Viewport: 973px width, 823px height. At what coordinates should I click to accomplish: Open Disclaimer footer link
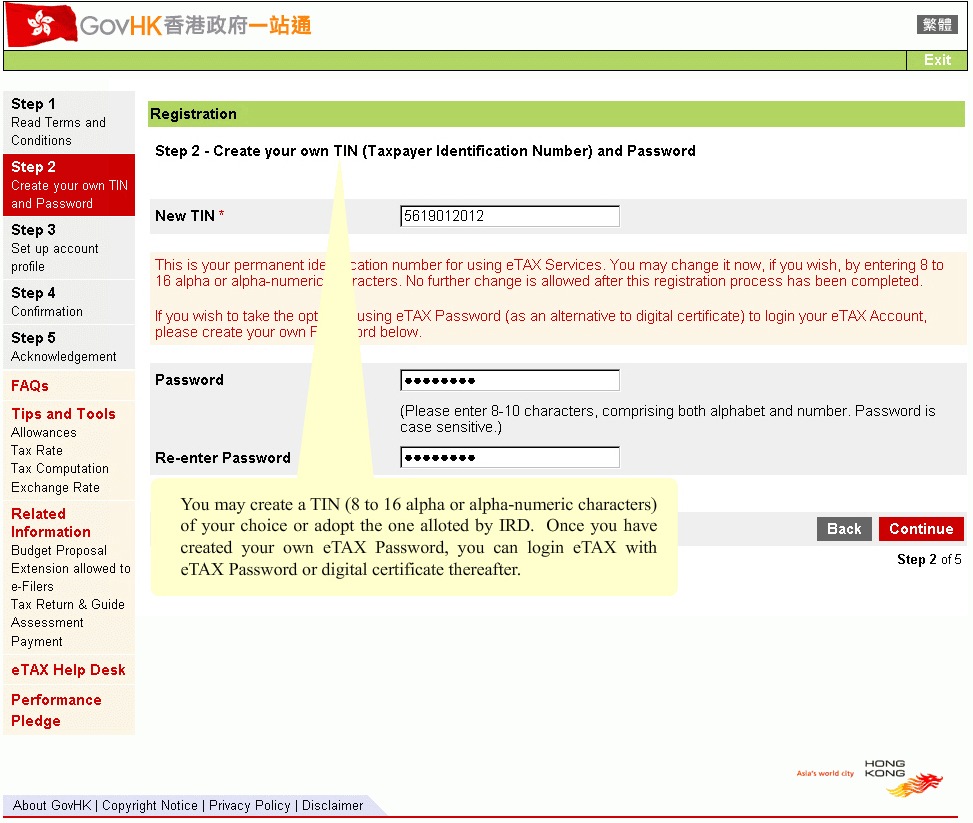click(332, 805)
